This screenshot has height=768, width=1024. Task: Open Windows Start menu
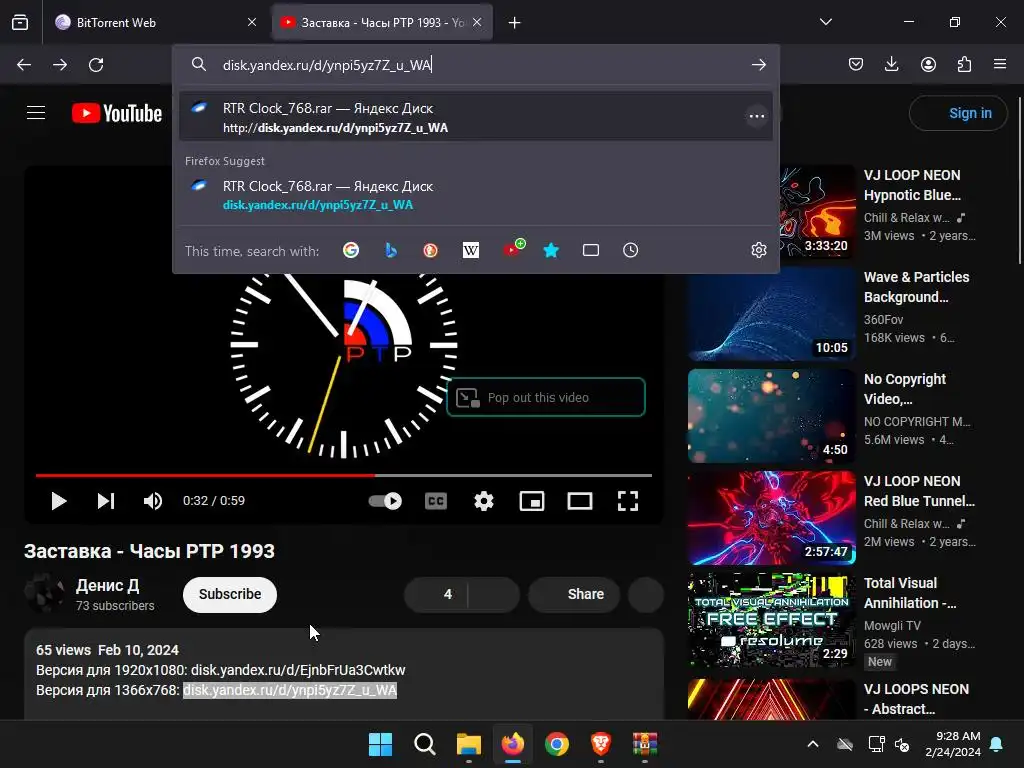click(x=380, y=744)
